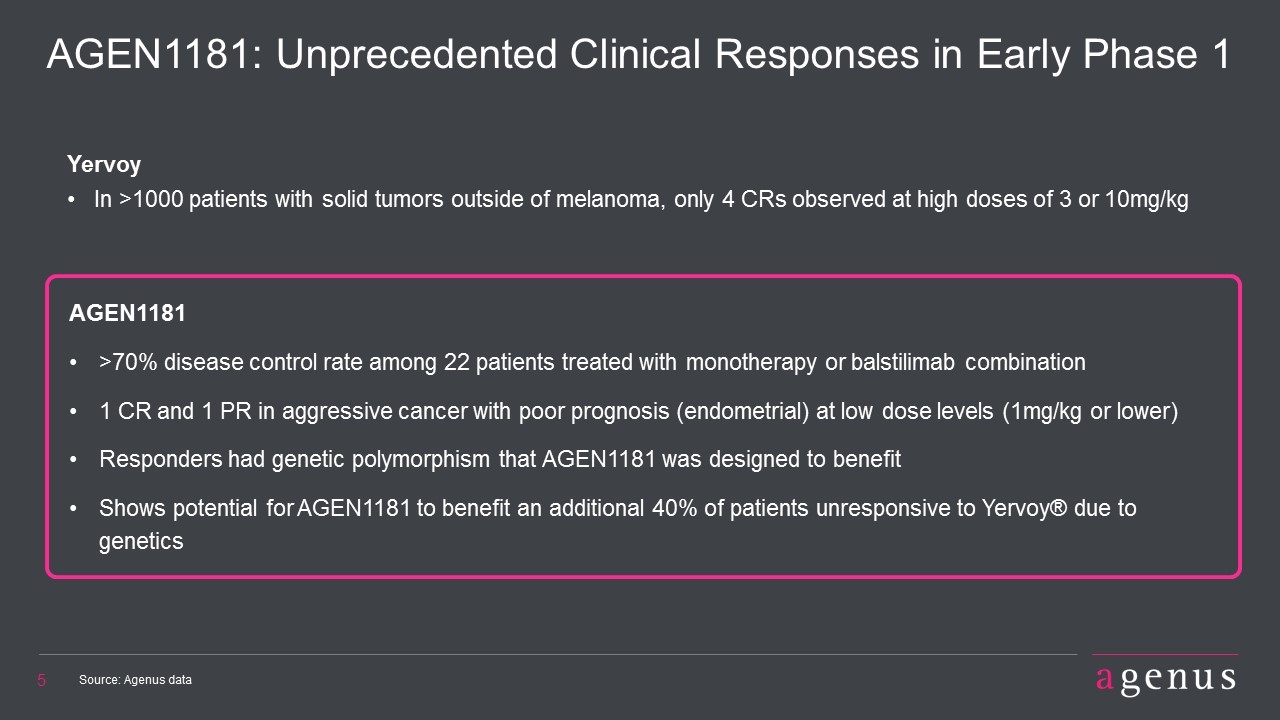This screenshot has height=720, width=1280.
Task: Click the pink outlined box border
Action: tap(643, 277)
